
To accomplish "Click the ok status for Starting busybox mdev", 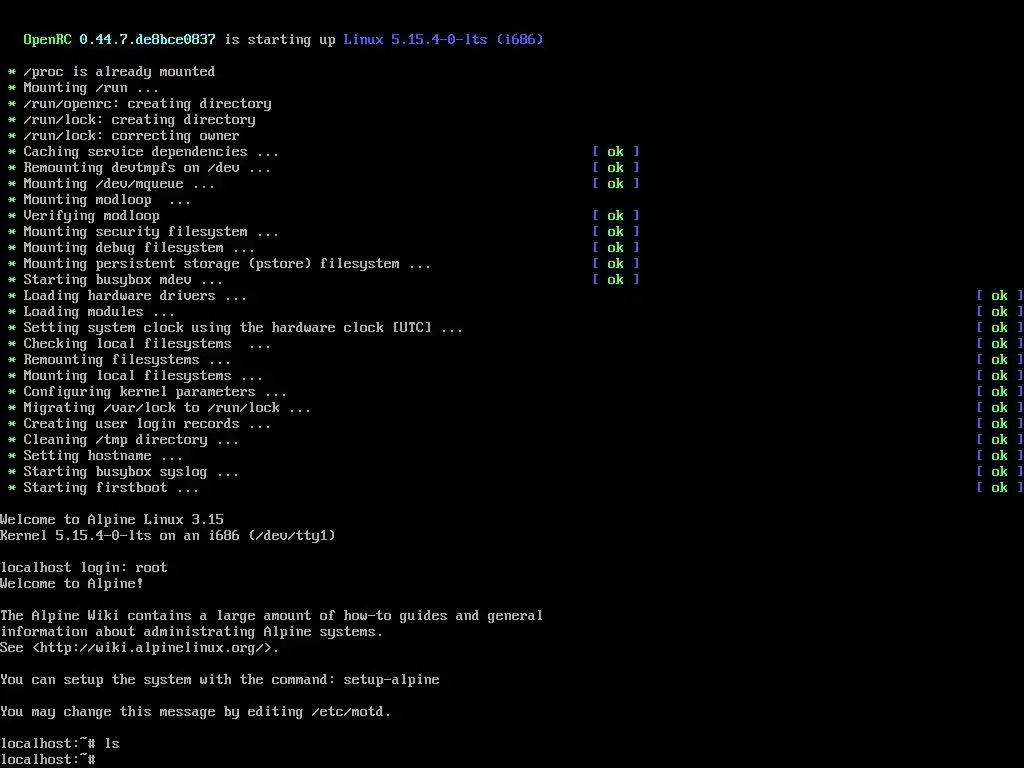I will pyautogui.click(x=615, y=280).
